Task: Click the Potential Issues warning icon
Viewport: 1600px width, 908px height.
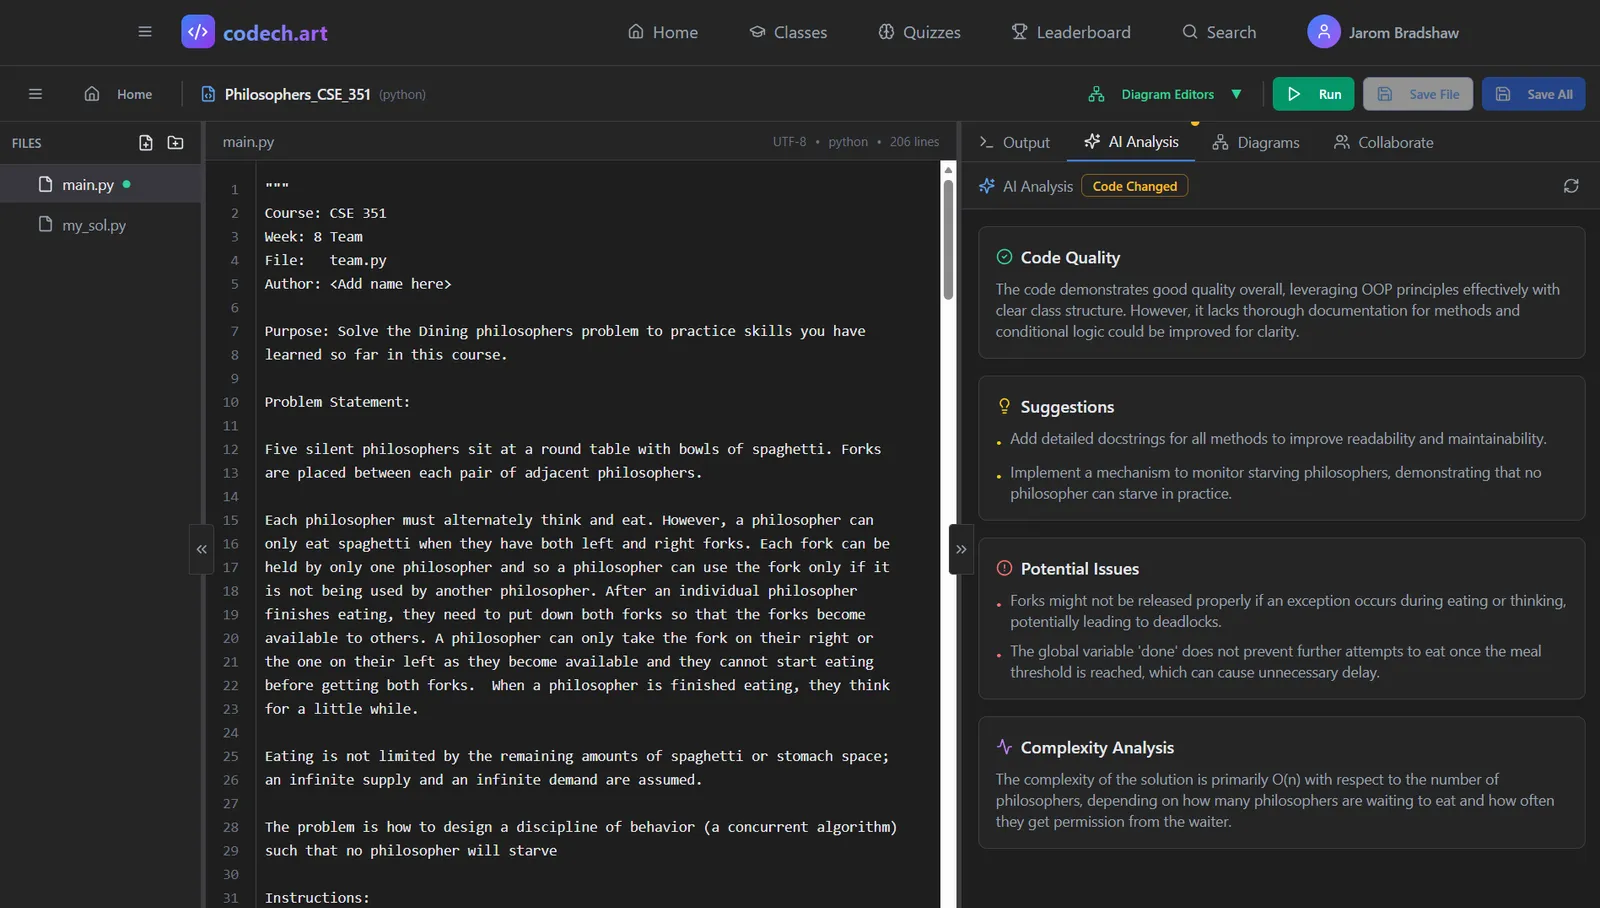Action: point(1004,568)
